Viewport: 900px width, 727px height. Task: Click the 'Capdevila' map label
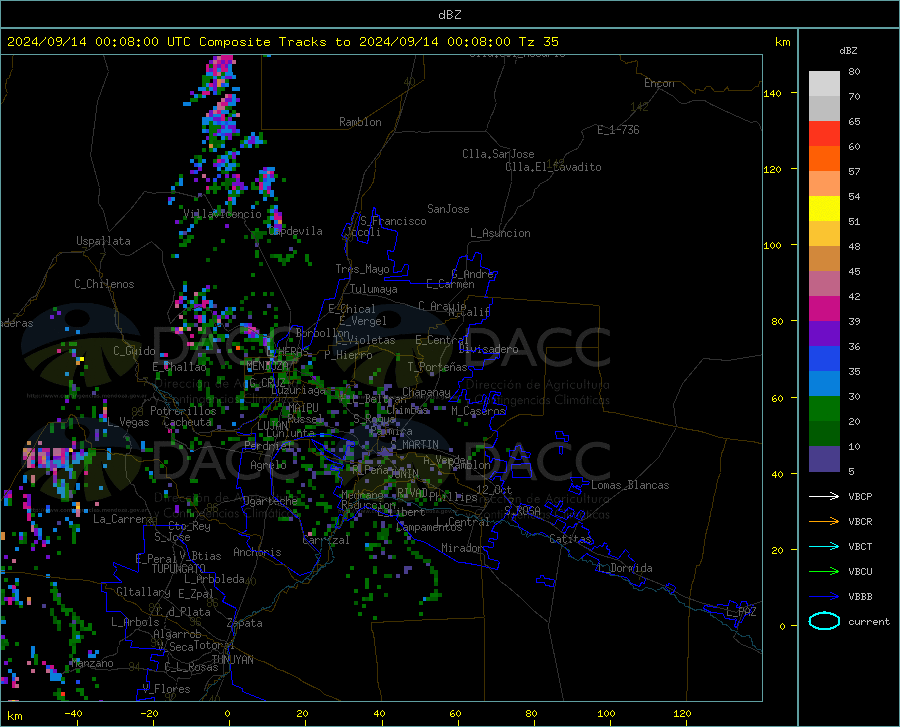(296, 231)
